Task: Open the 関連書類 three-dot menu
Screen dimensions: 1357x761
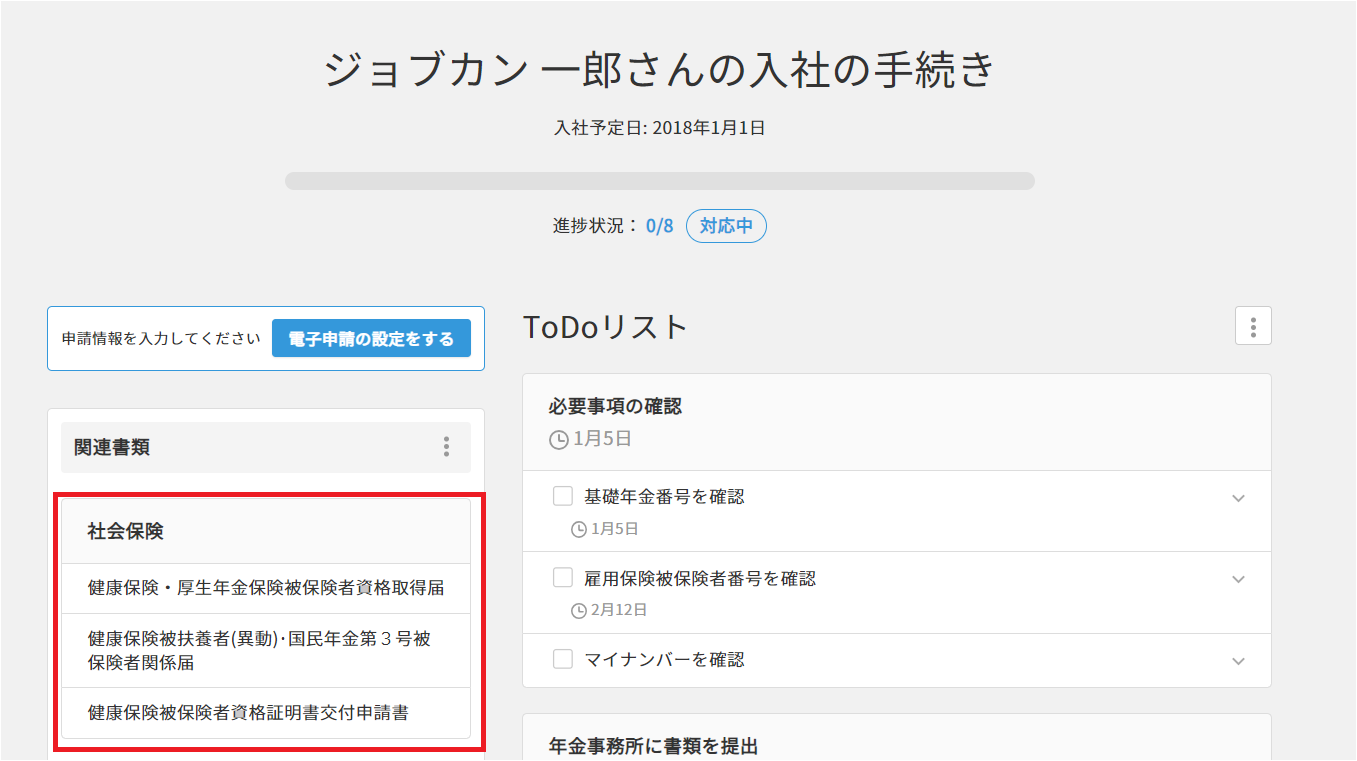Action: point(446,447)
